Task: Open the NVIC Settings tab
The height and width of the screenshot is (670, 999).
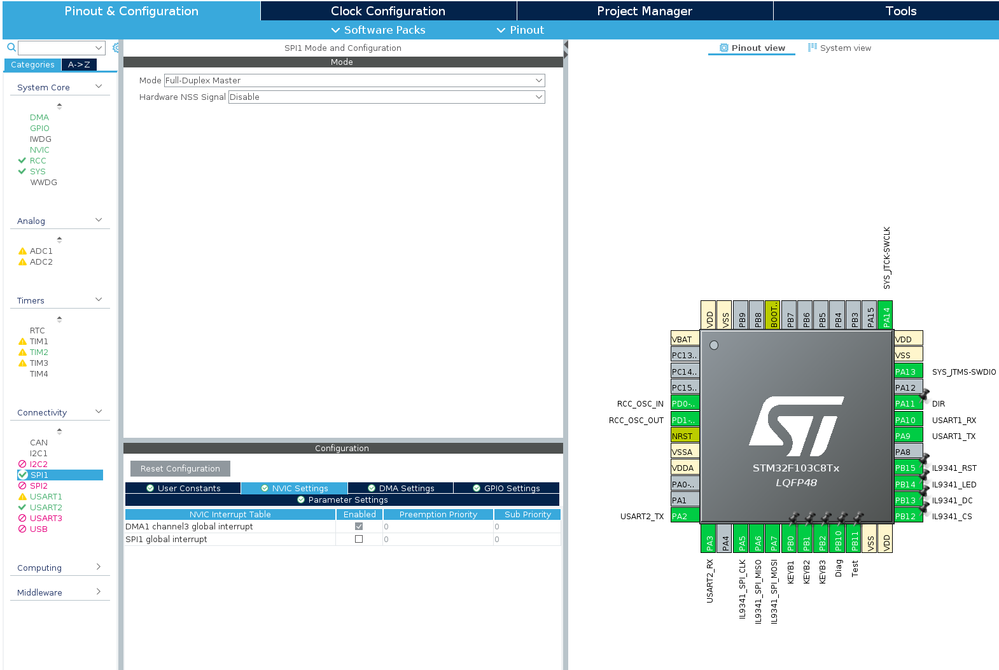Action: pyautogui.click(x=294, y=488)
